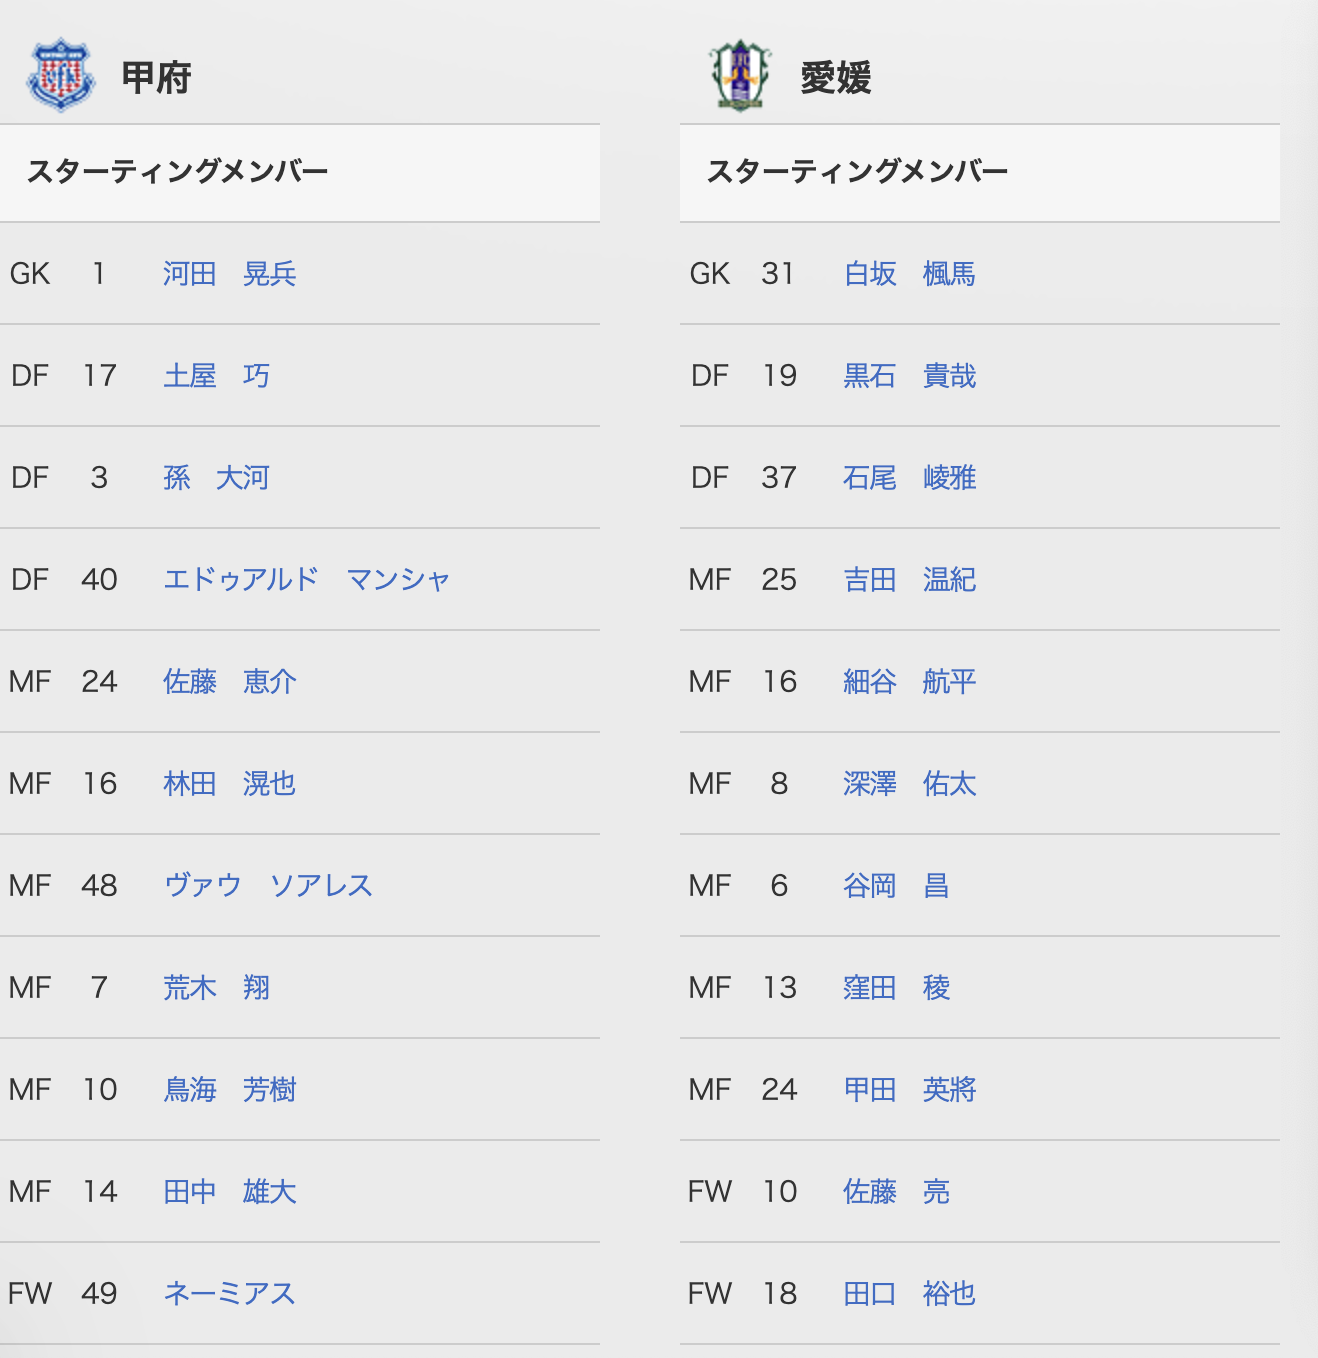Open Ehime forward 田口 裕也 page
The width and height of the screenshot is (1318, 1358).
(910, 1294)
